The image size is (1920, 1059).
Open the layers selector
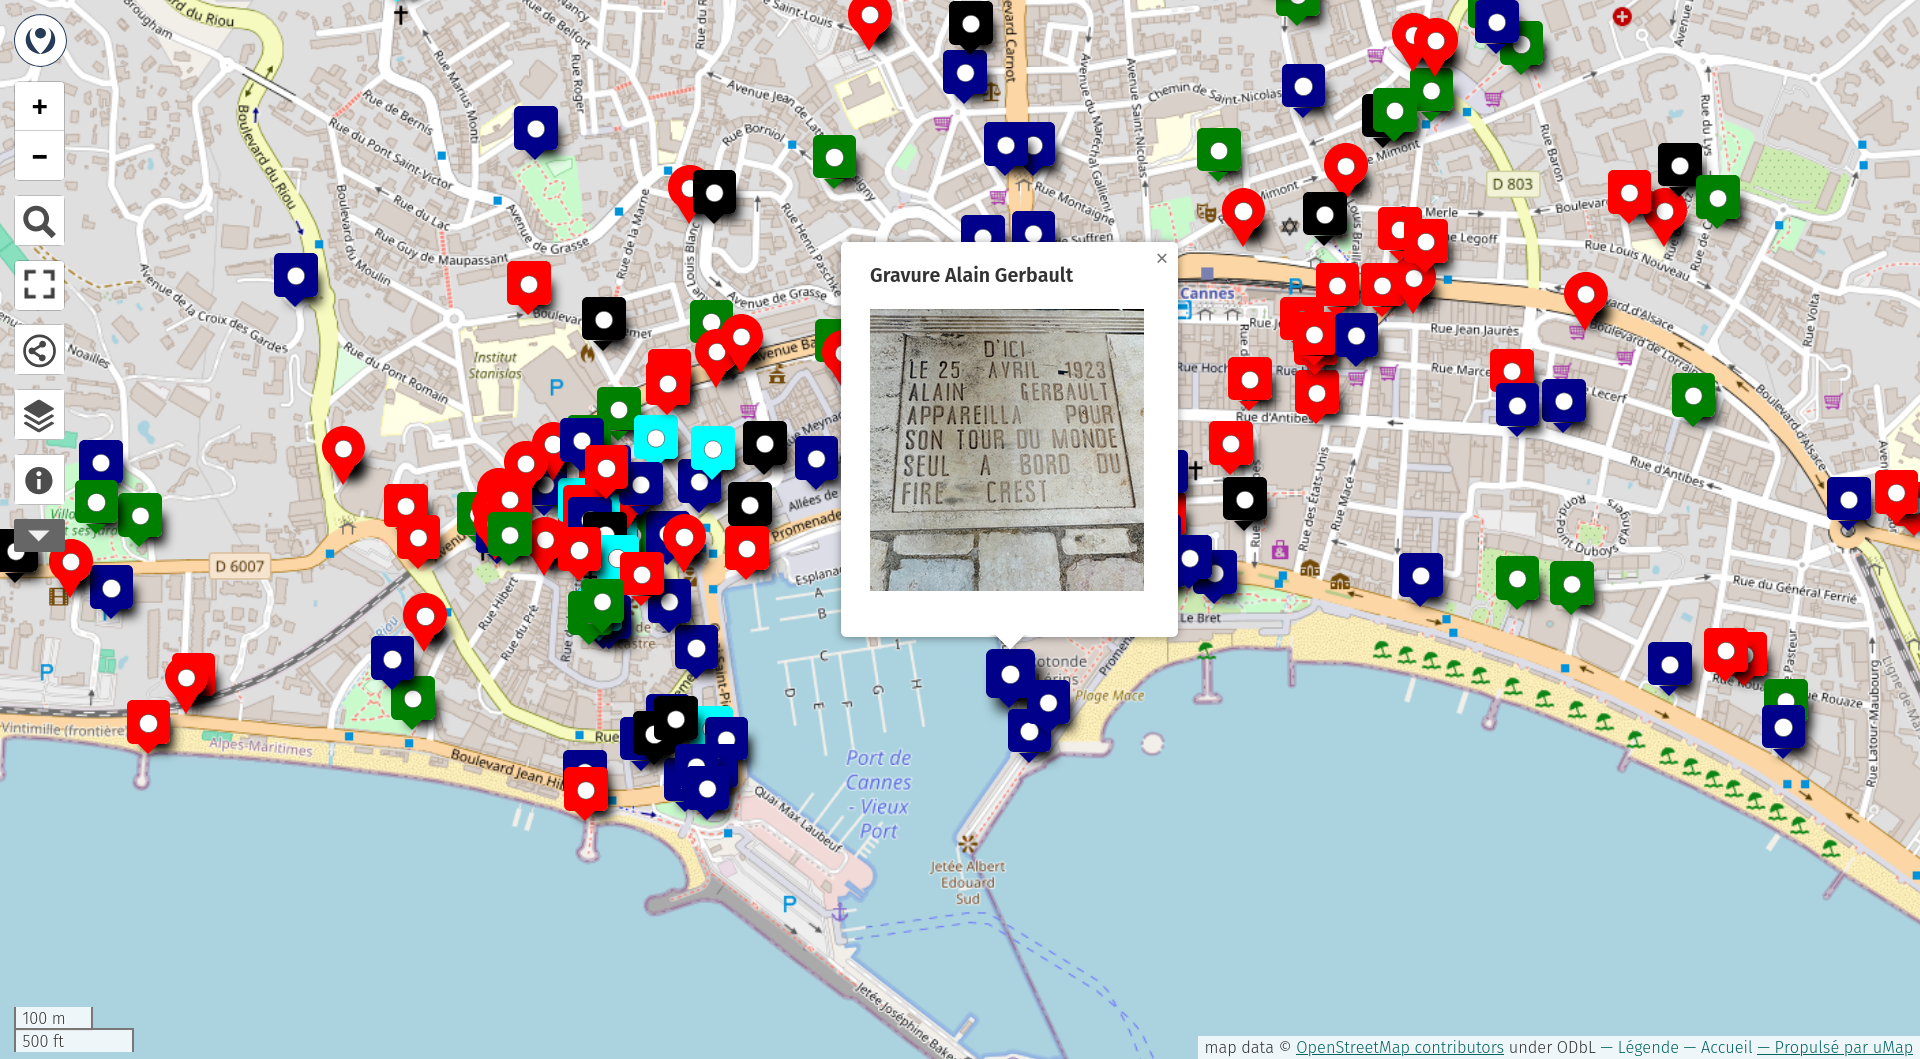tap(40, 415)
